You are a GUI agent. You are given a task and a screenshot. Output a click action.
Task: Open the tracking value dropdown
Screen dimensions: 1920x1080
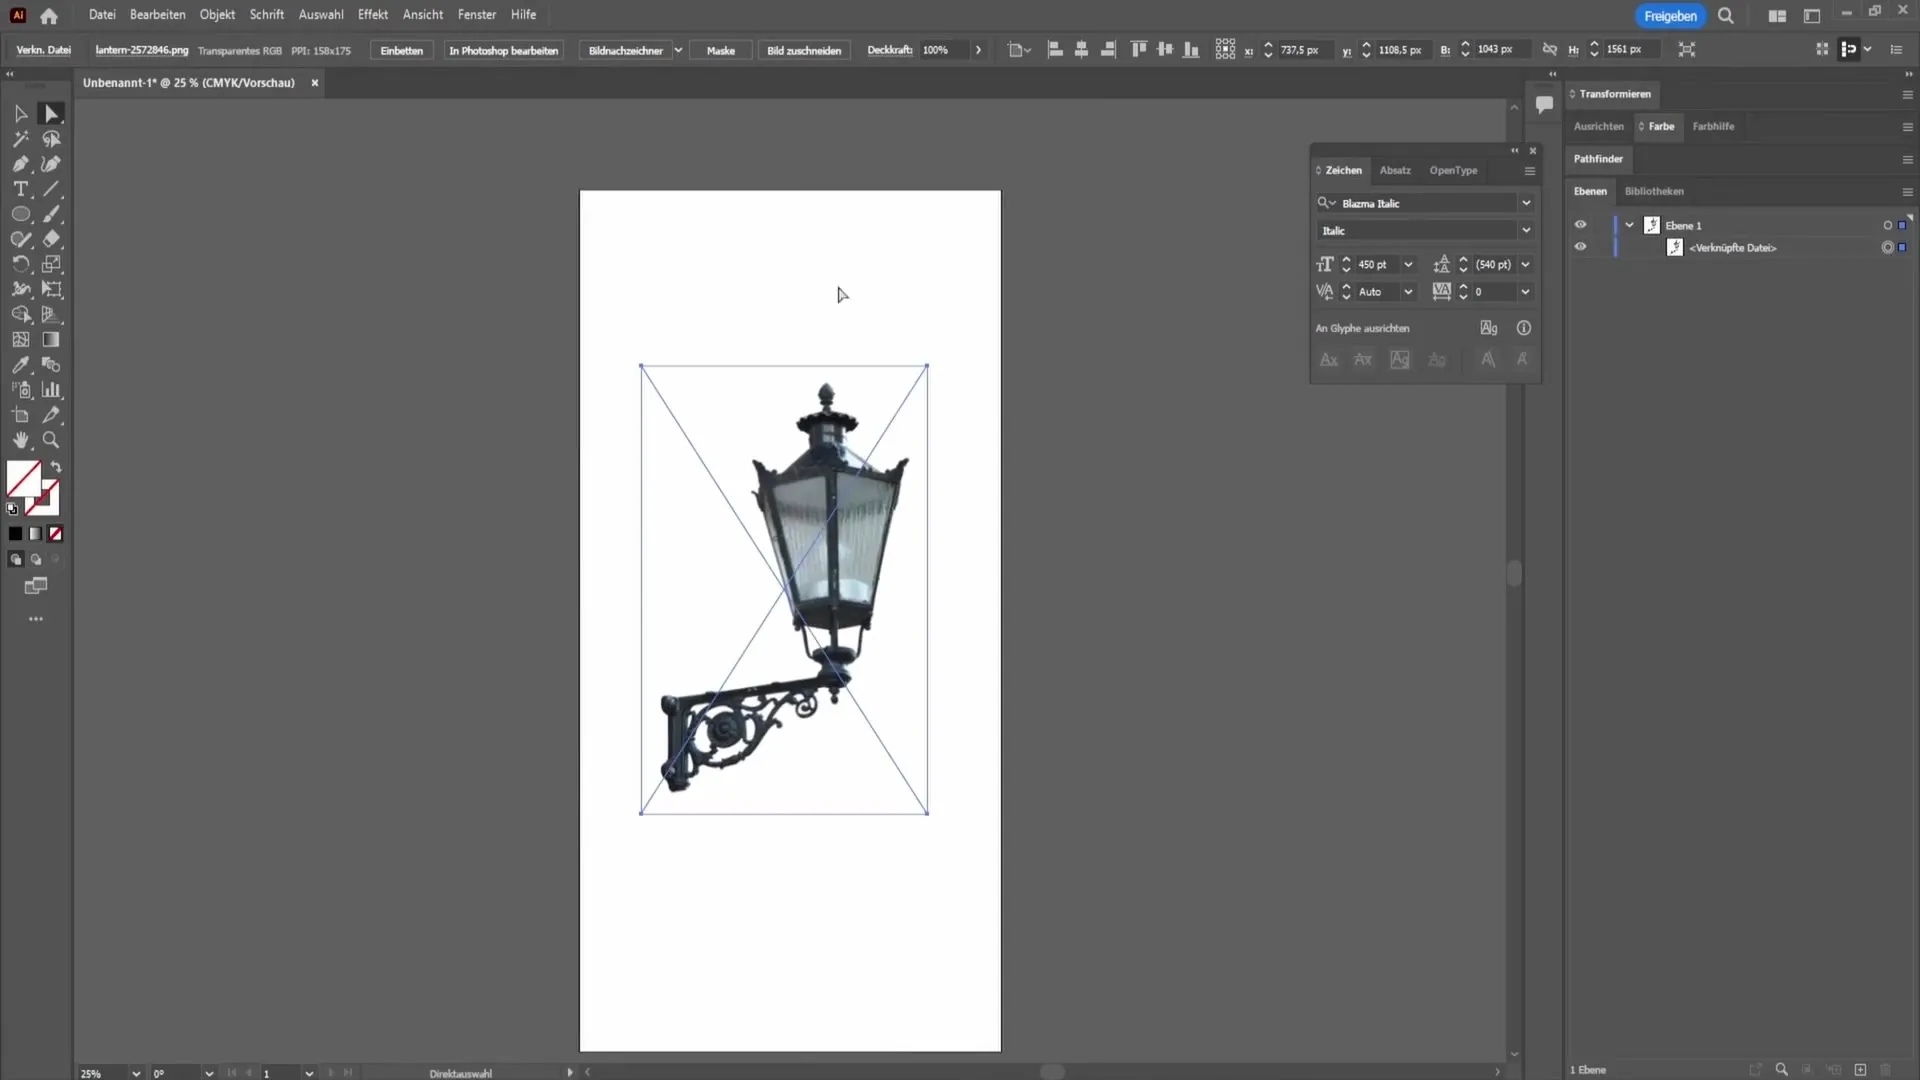pyautogui.click(x=1526, y=292)
